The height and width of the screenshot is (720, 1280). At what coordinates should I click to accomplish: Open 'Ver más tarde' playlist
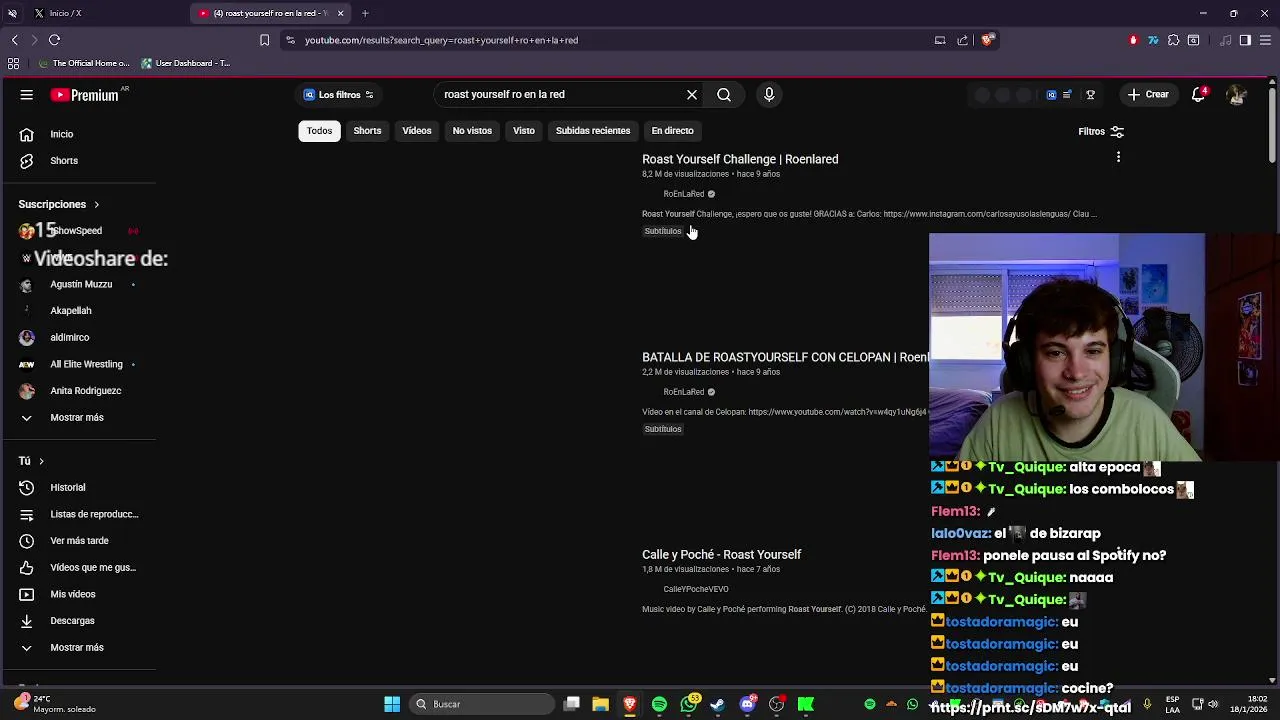pyautogui.click(x=78, y=541)
